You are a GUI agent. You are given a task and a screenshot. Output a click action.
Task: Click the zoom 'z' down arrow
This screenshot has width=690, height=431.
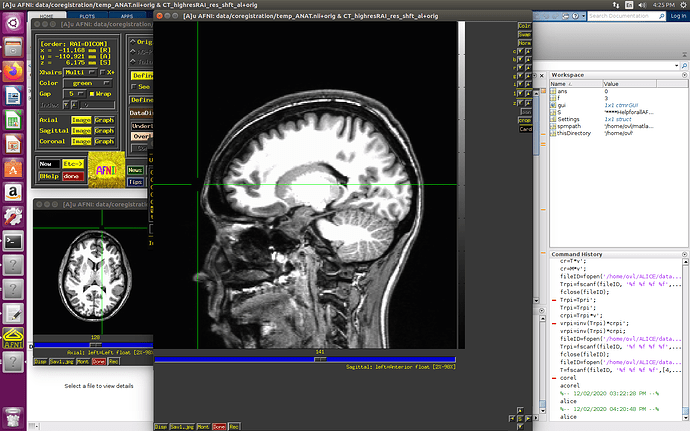click(x=520, y=103)
